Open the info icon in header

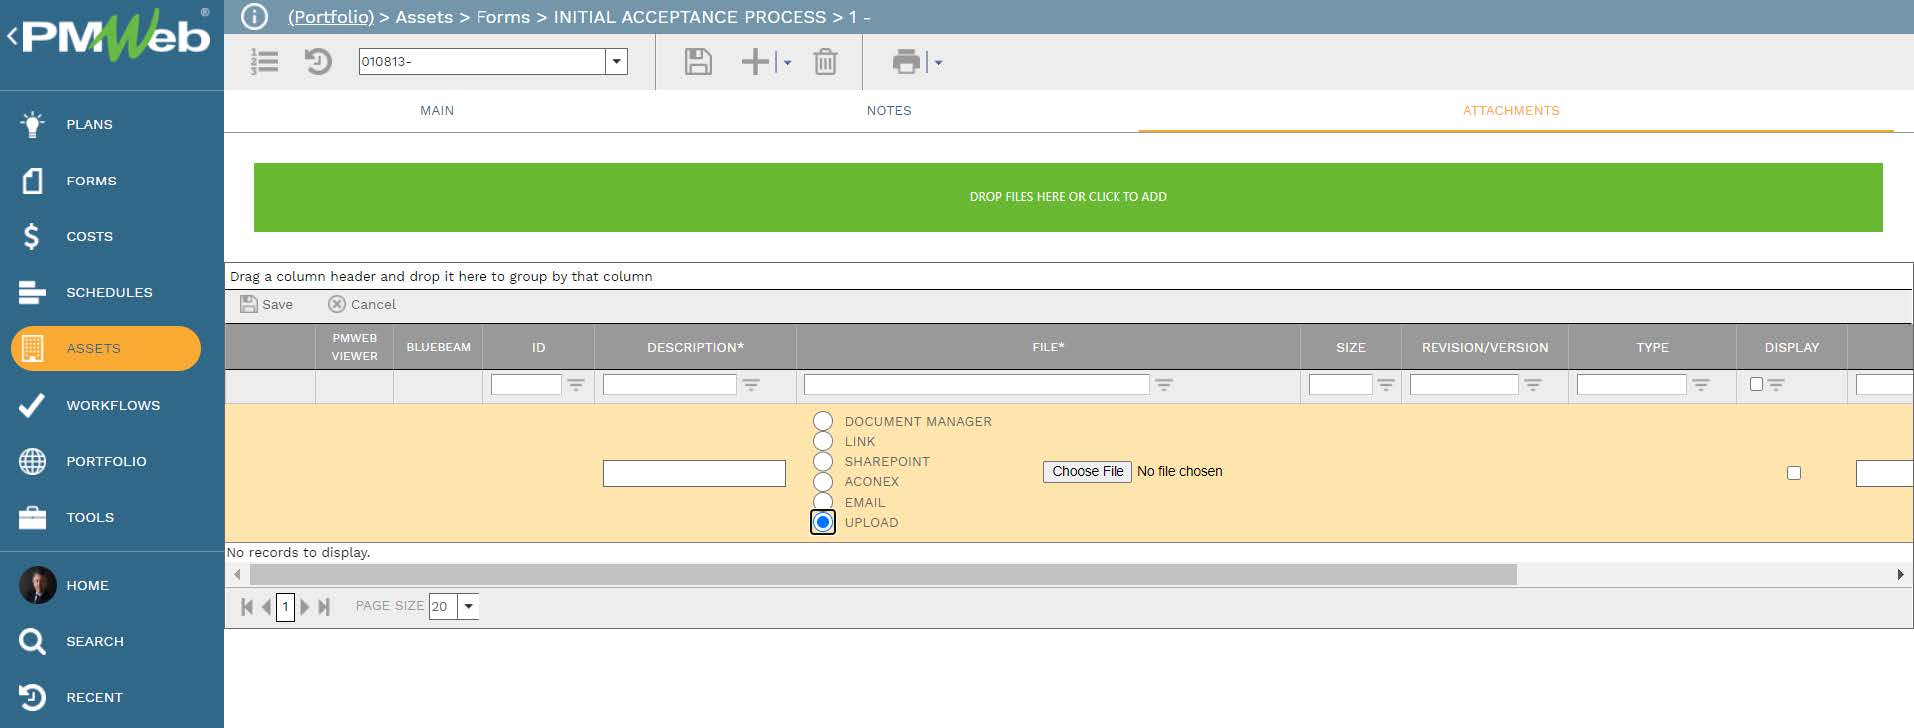[255, 17]
